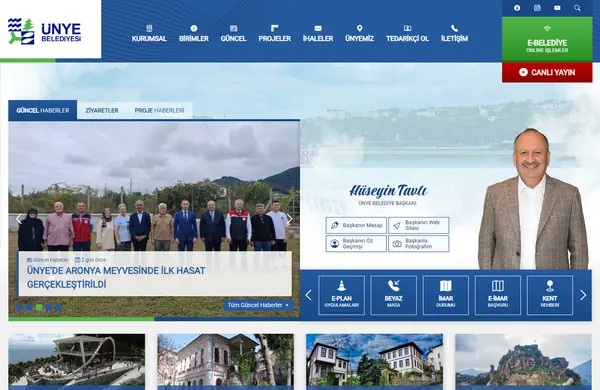Viewport: 600px width, 390px height.
Task: Open Başkanın Web Sitesi link
Action: 419,225
